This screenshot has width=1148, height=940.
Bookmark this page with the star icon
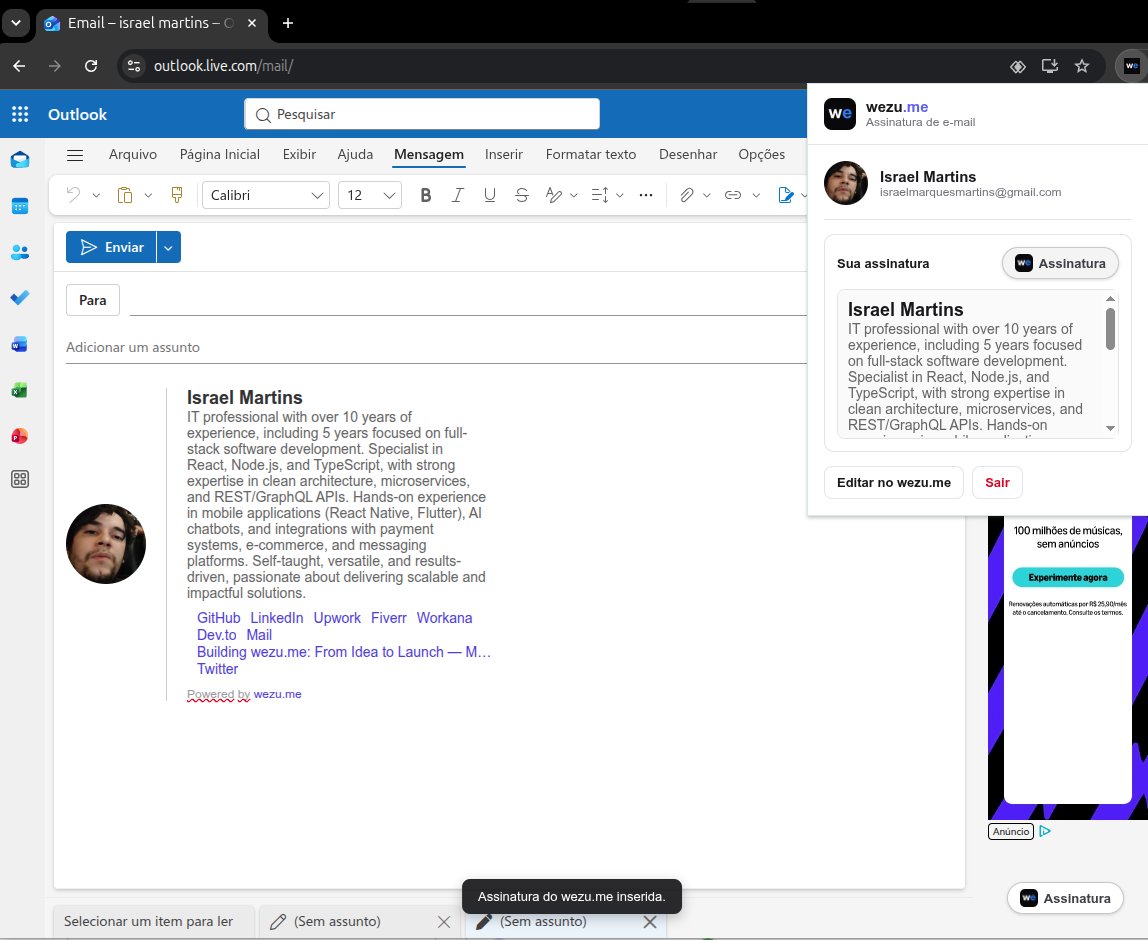point(1082,66)
